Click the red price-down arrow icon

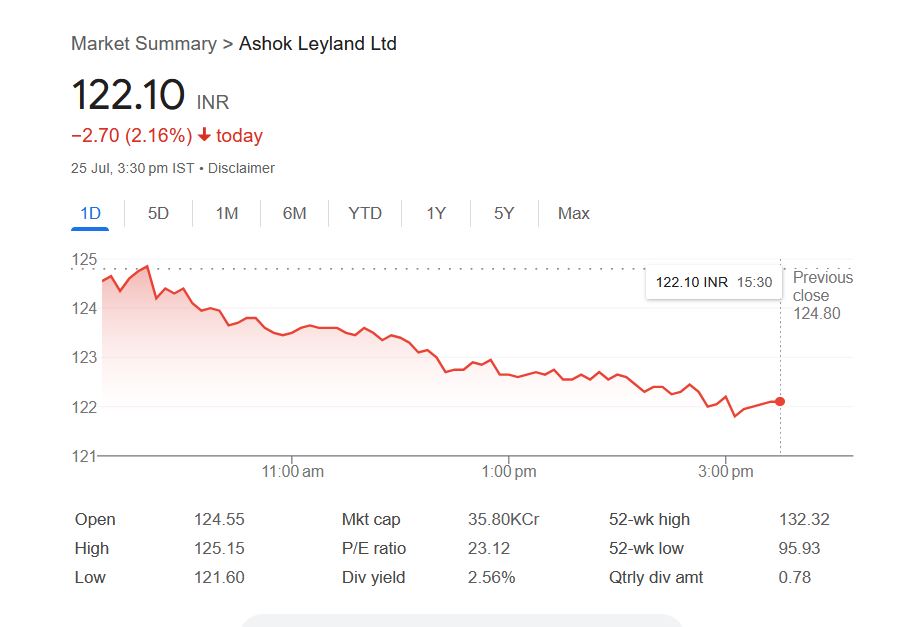tap(205, 135)
